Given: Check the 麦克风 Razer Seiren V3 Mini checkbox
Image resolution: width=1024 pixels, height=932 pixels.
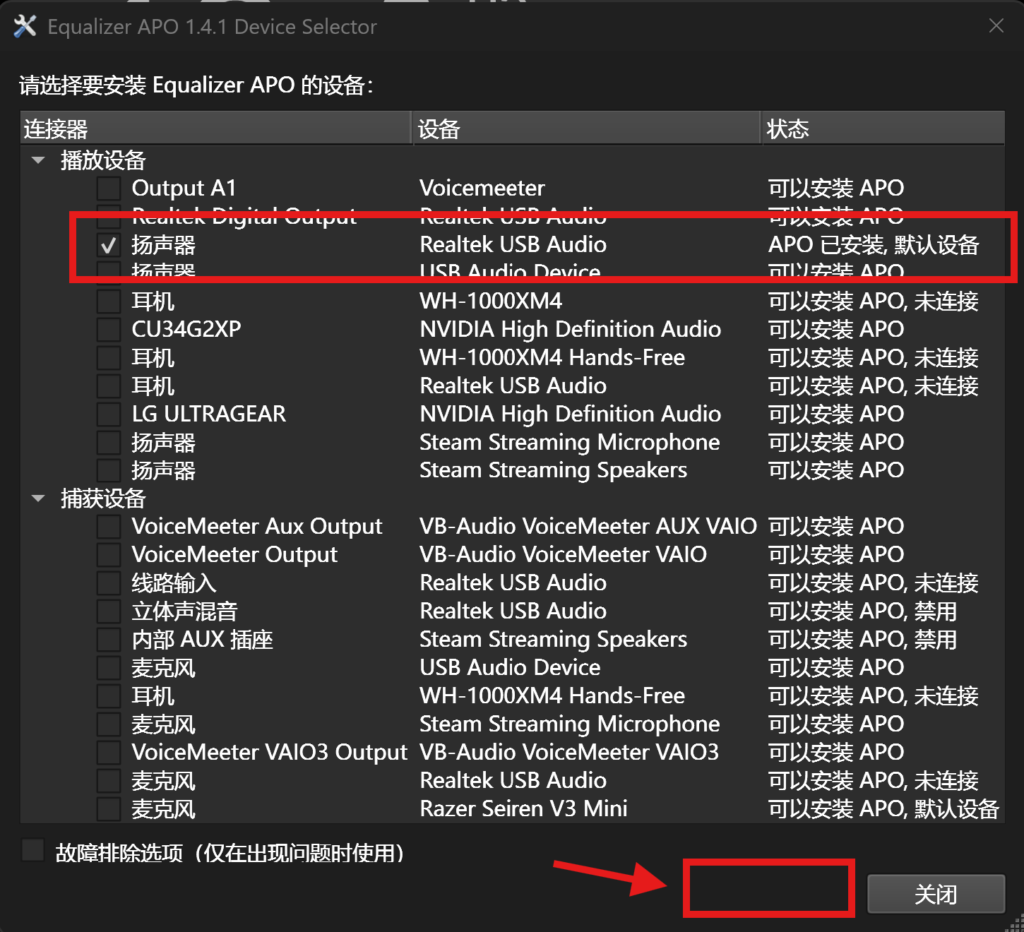Looking at the screenshot, I should pos(108,809).
